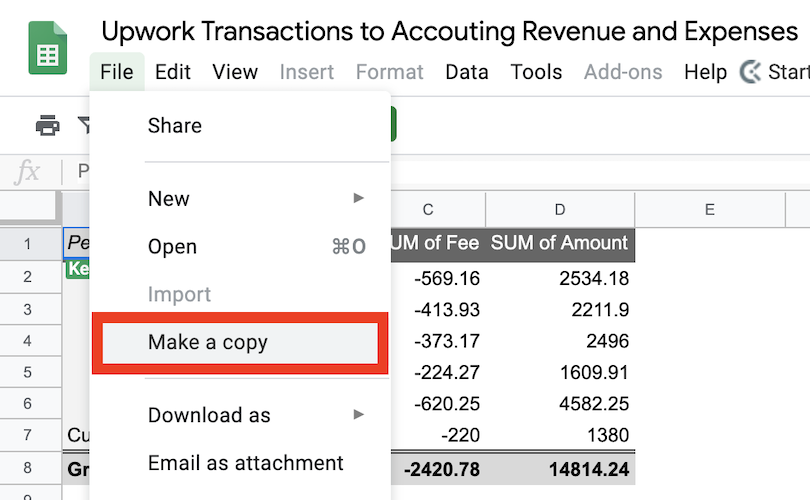Viewport: 810px width, 500px height.
Task: Click cell containing -220
Action: pyautogui.click(x=438, y=435)
